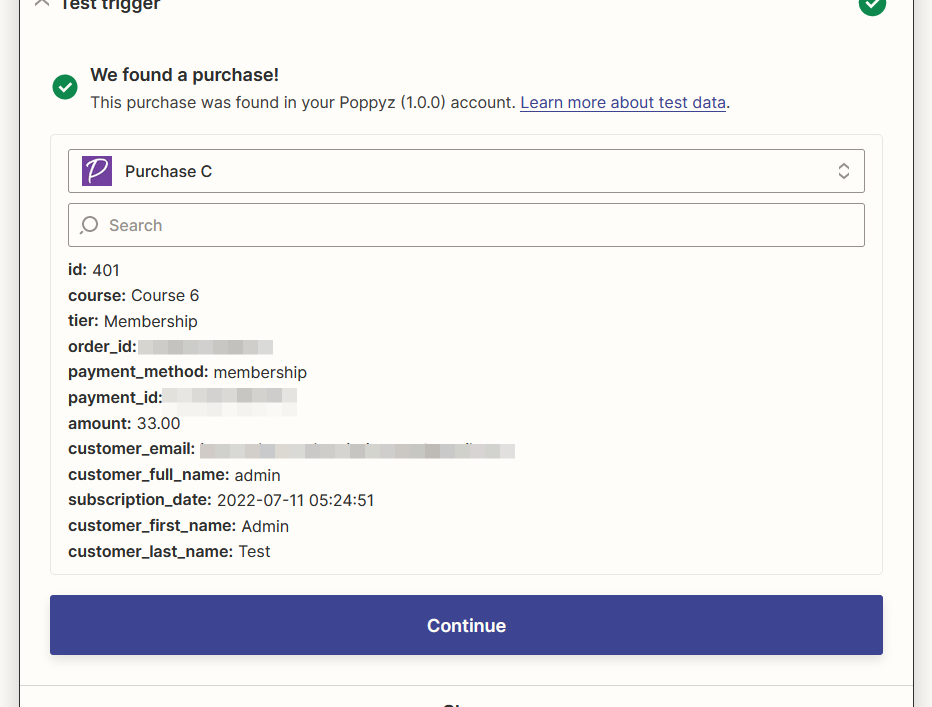The image size is (932, 707).
Task: Open the "Learn more about test data" link
Action: pos(623,102)
